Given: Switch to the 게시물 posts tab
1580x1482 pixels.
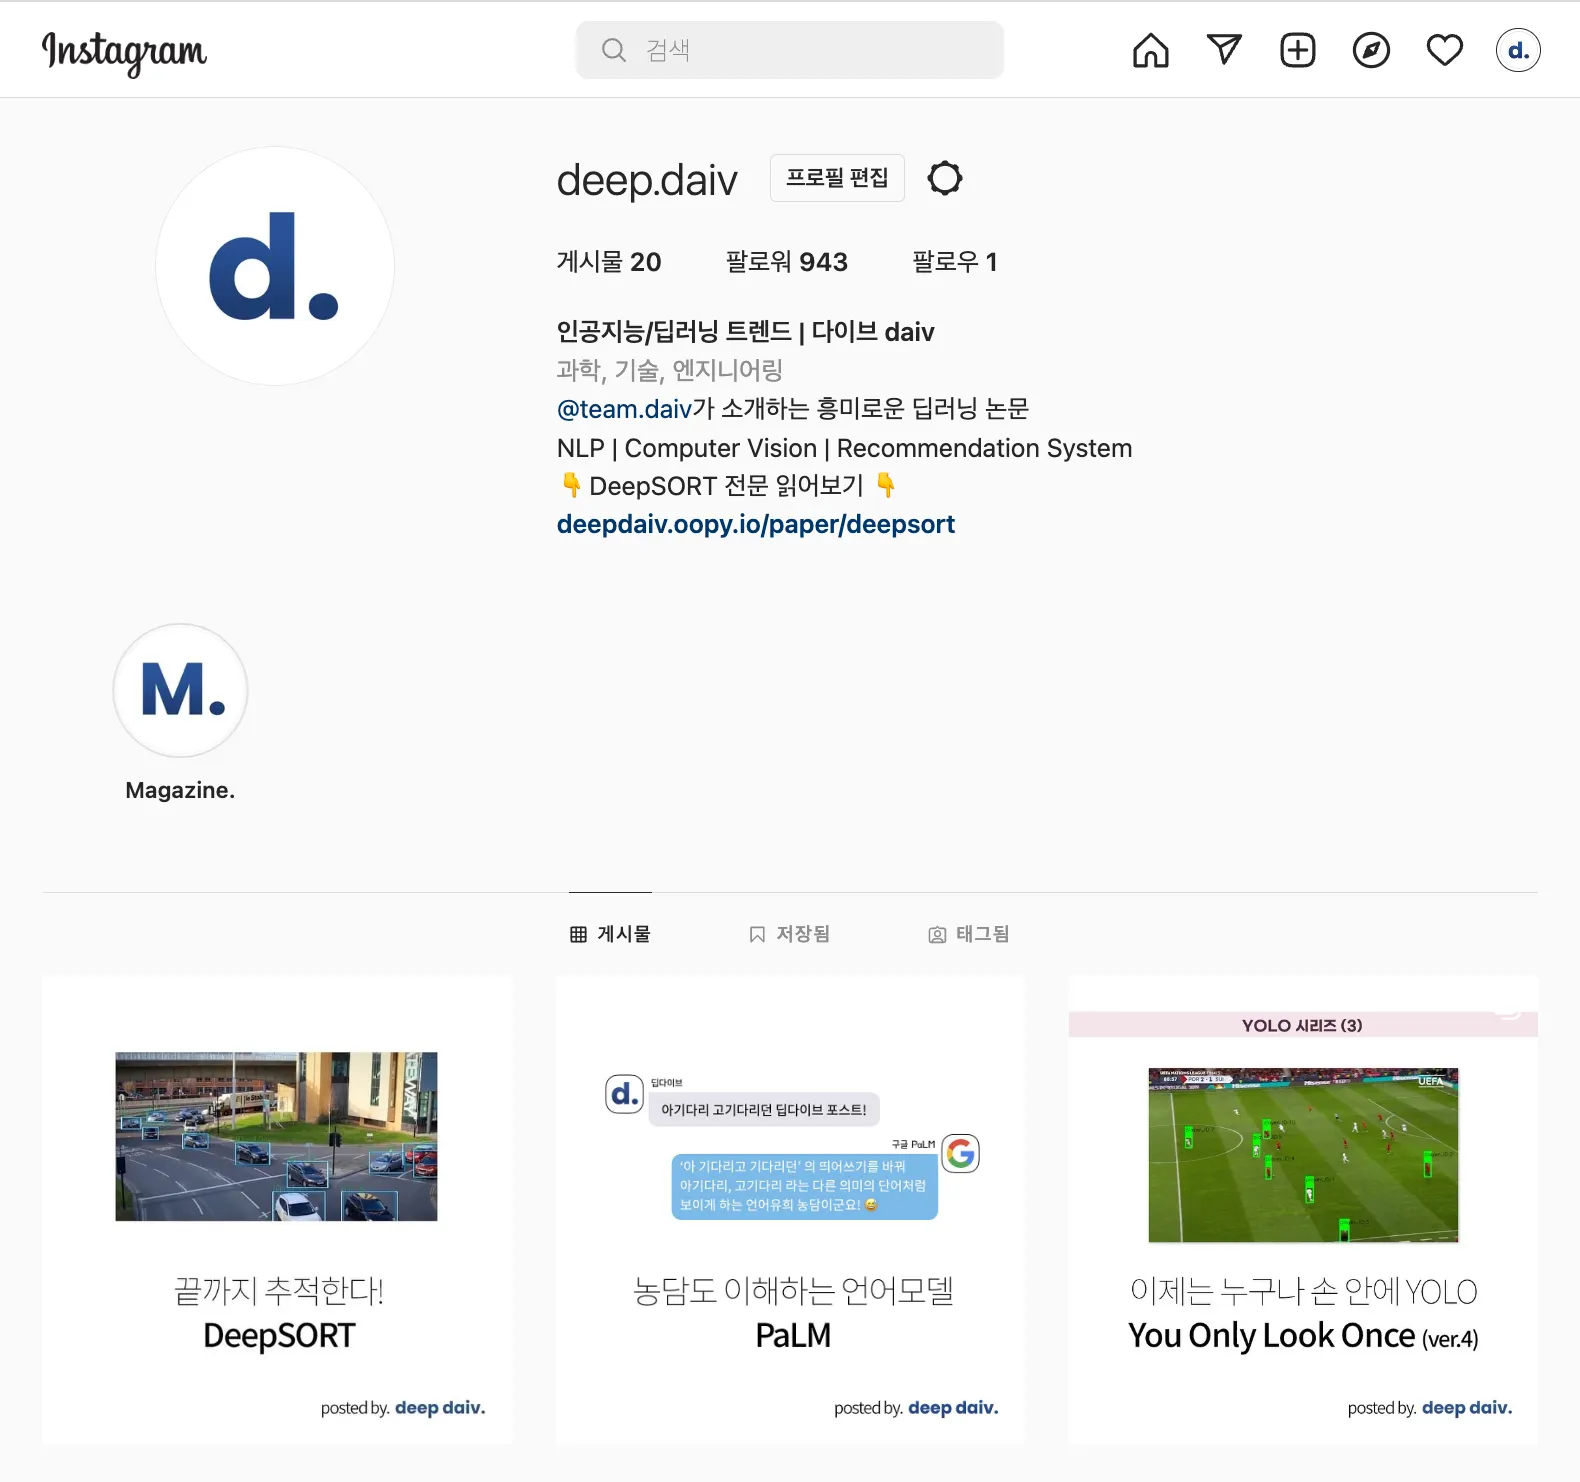Looking at the screenshot, I should [610, 934].
